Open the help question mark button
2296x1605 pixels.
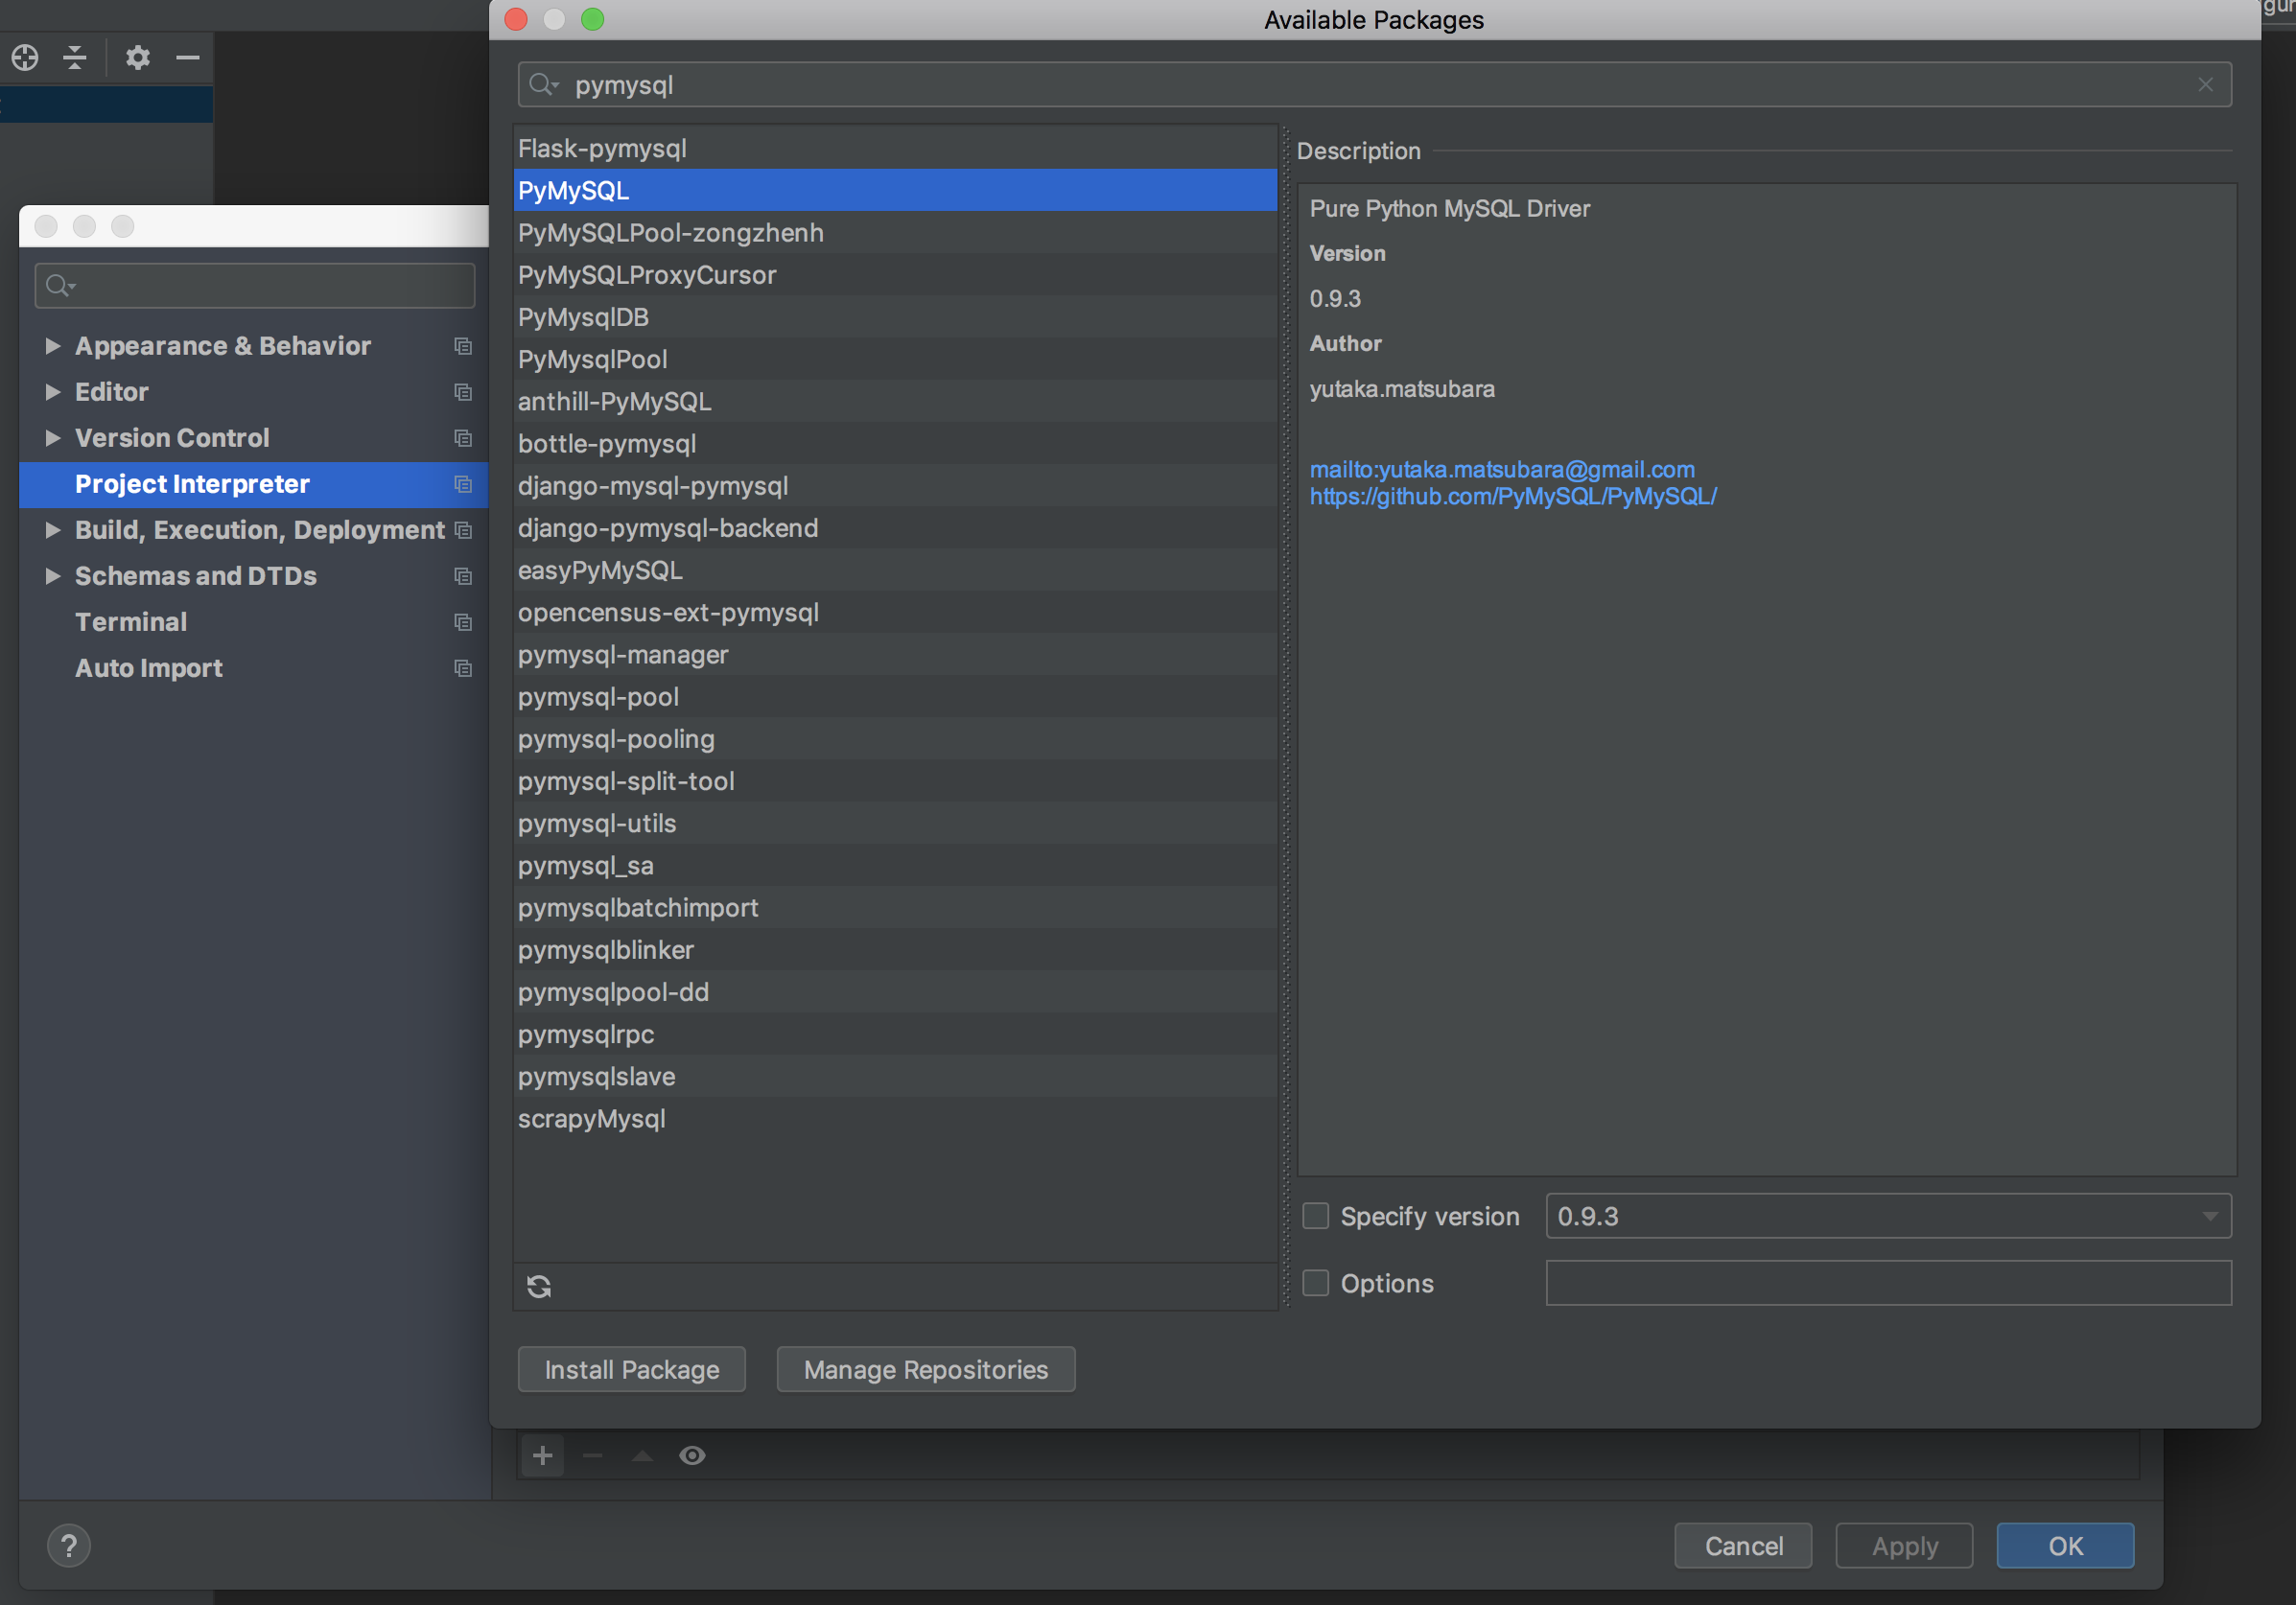(69, 1546)
